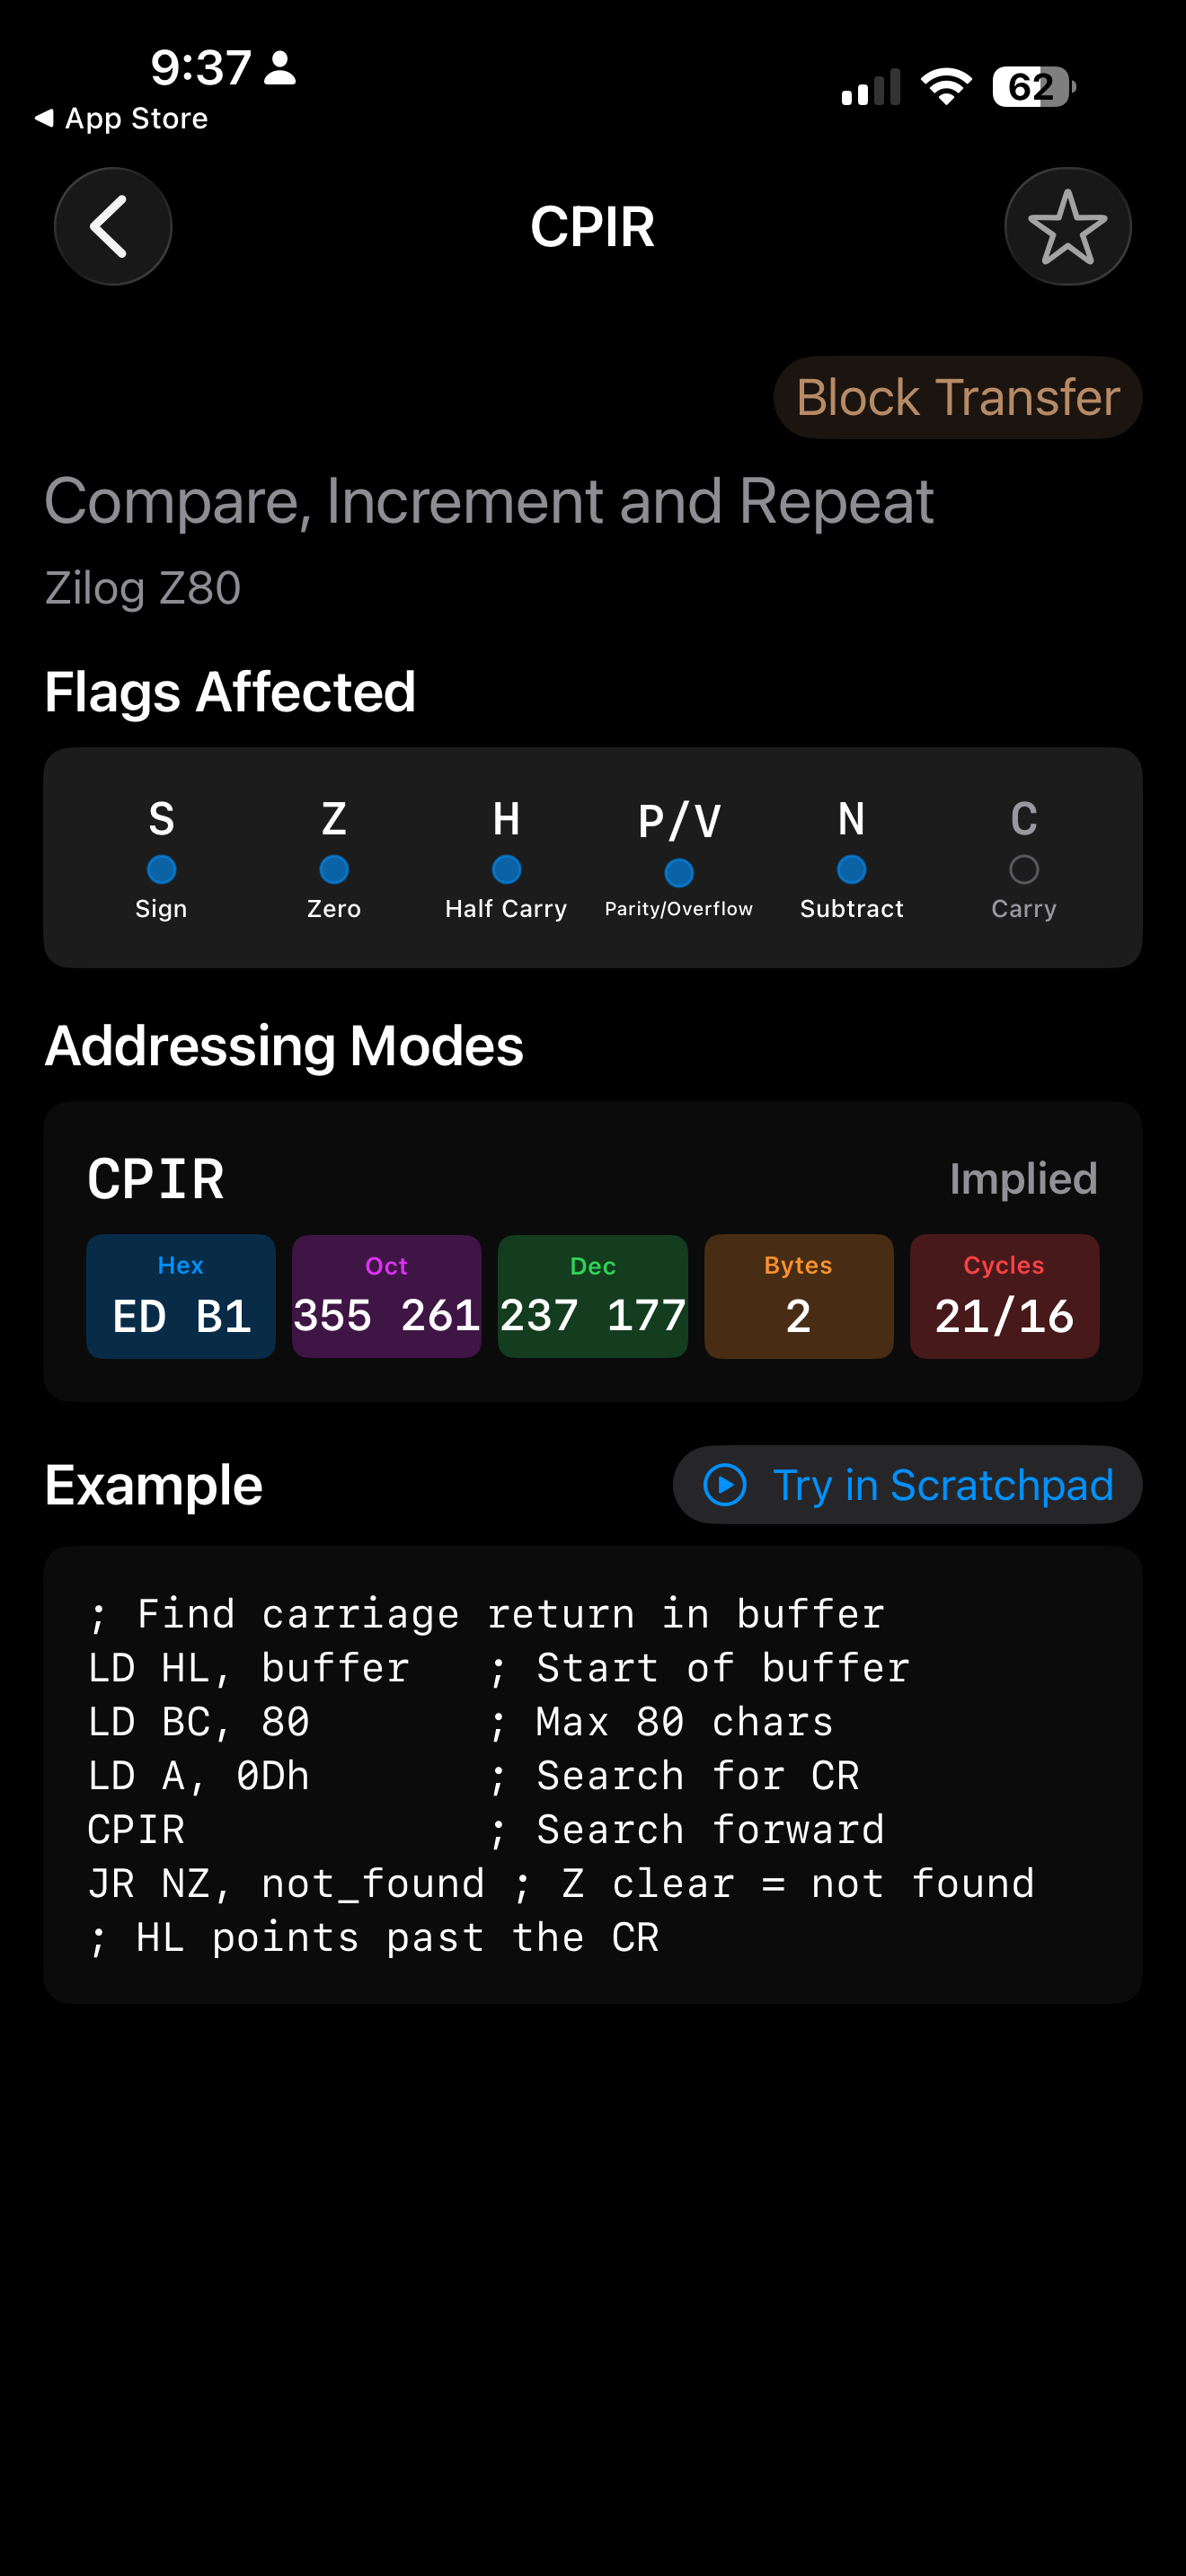Tap the empty Carry flag indicator
This screenshot has height=2576, width=1186.
[1023, 870]
